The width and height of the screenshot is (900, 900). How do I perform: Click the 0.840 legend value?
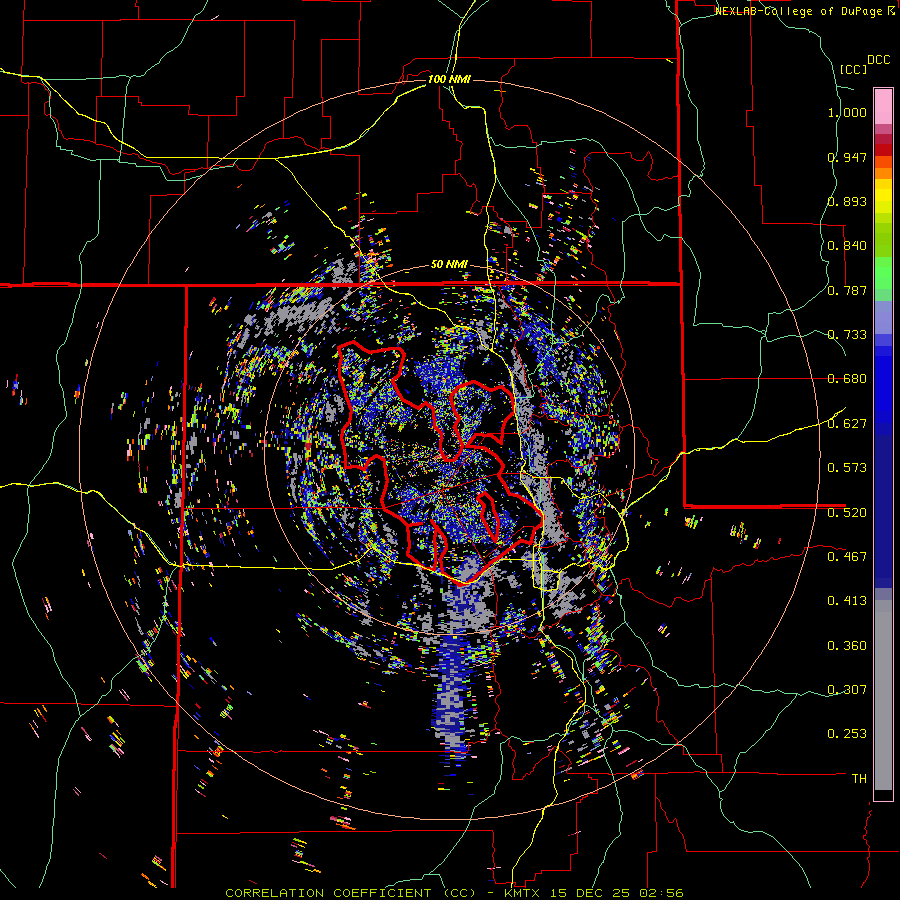847,246
